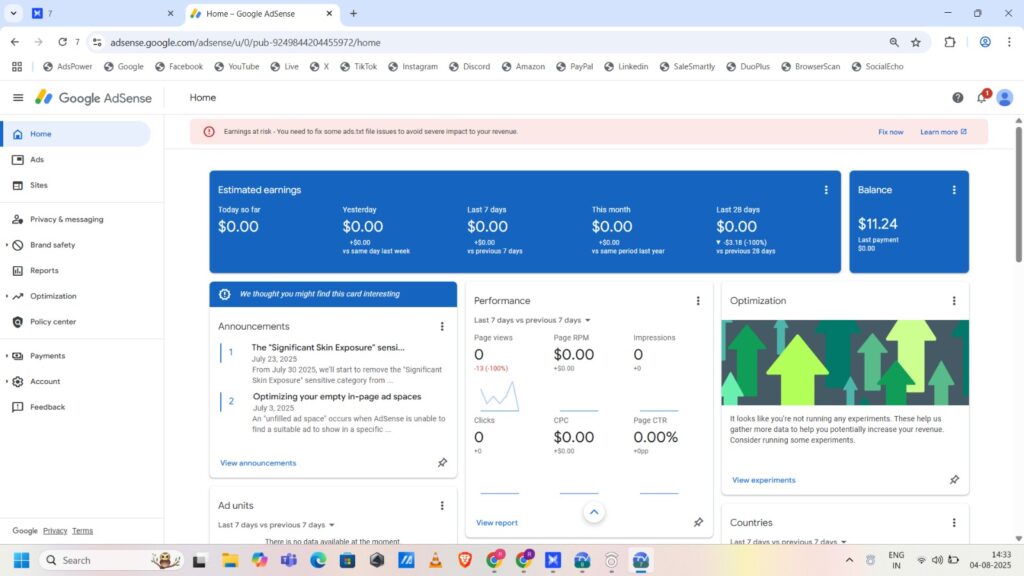Open Chrome profile icon in toolbar
This screenshot has height=576, width=1024.
coord(985,42)
